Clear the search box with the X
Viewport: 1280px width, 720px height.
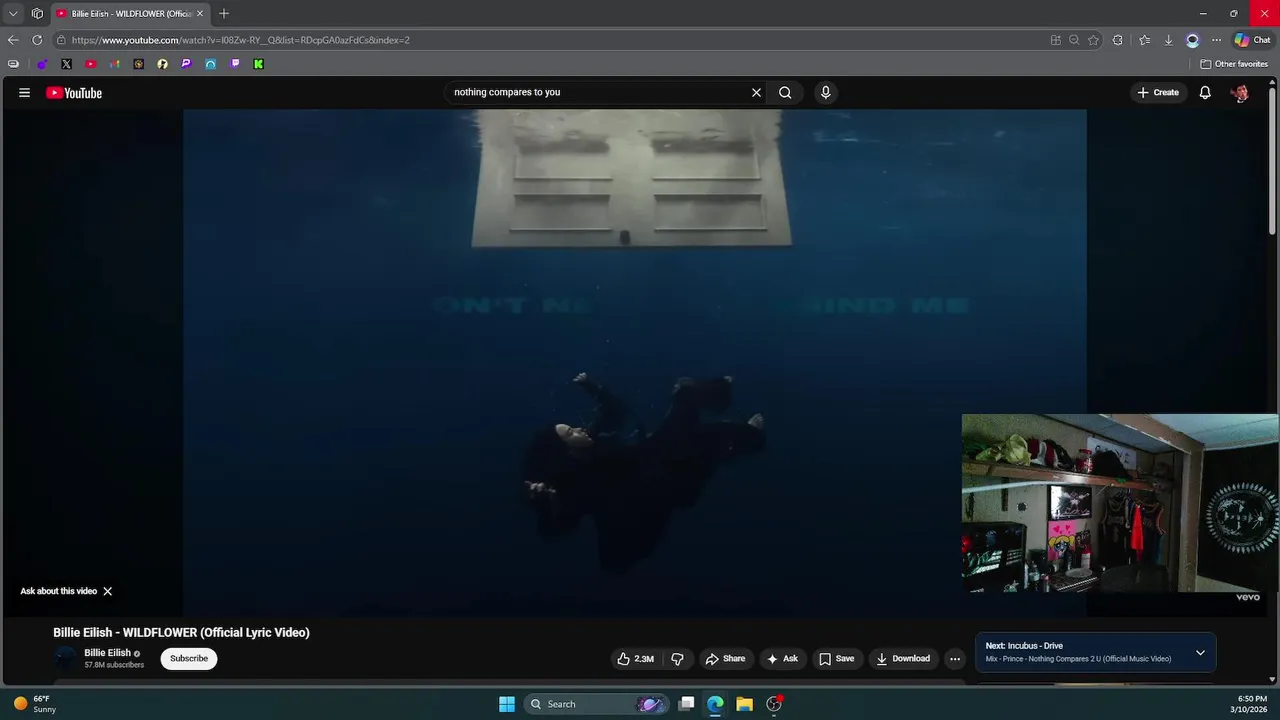(x=756, y=92)
